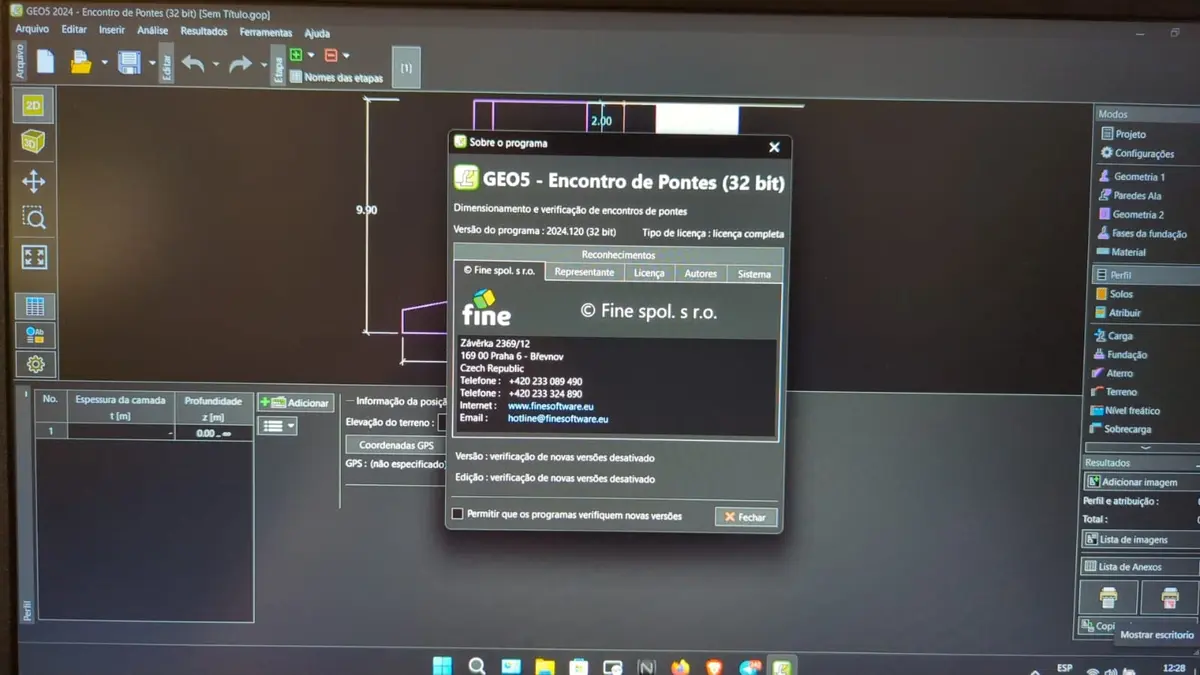Open the Windows Start menu

point(442,666)
